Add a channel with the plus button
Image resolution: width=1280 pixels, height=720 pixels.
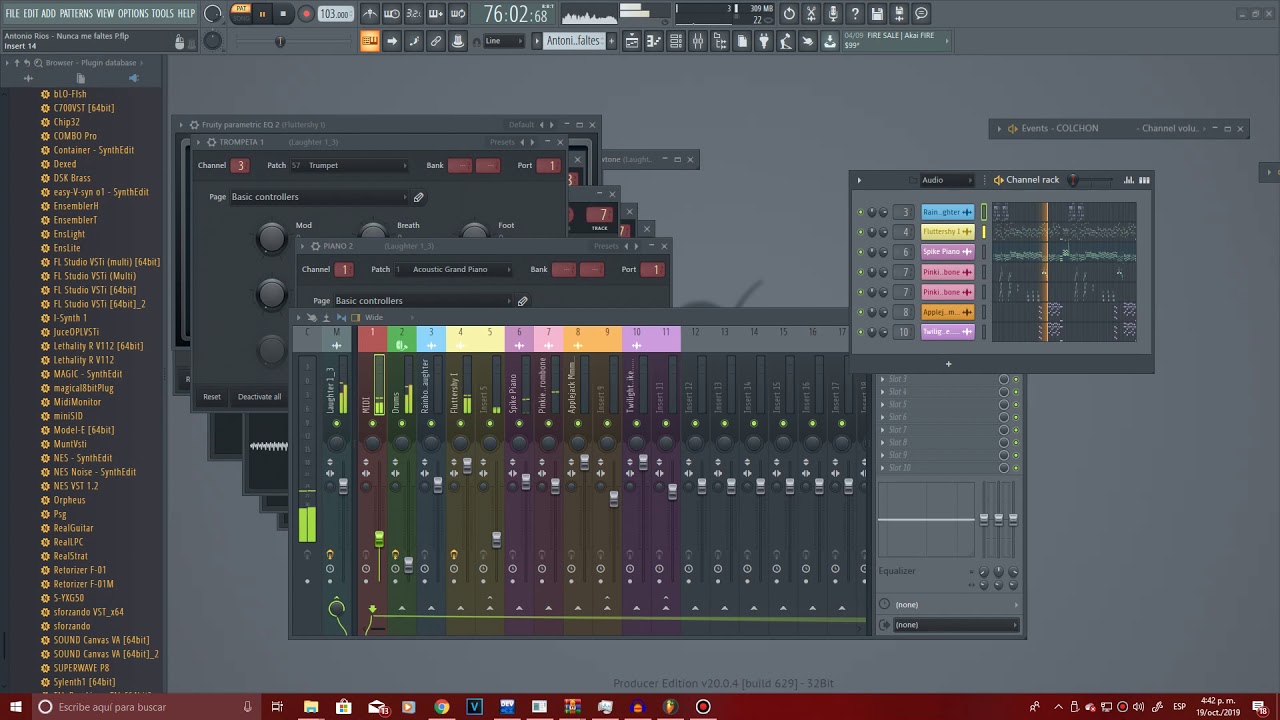pos(949,364)
